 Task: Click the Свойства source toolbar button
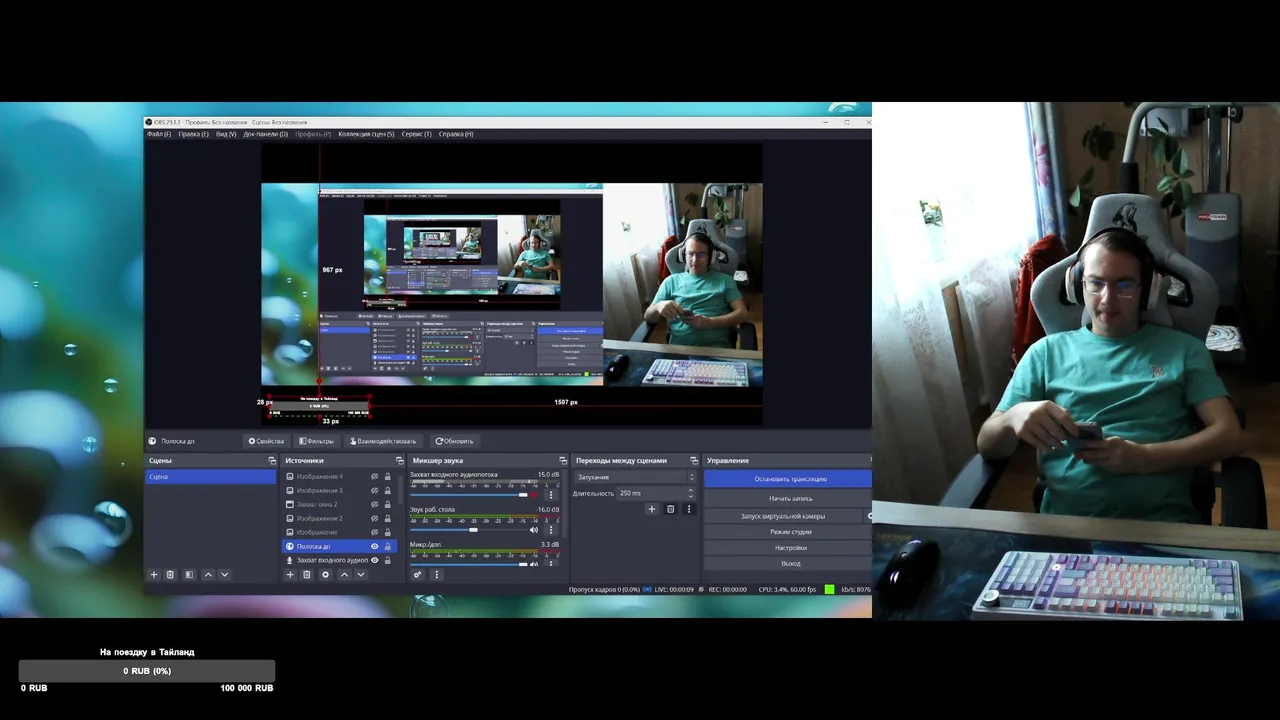tap(266, 441)
